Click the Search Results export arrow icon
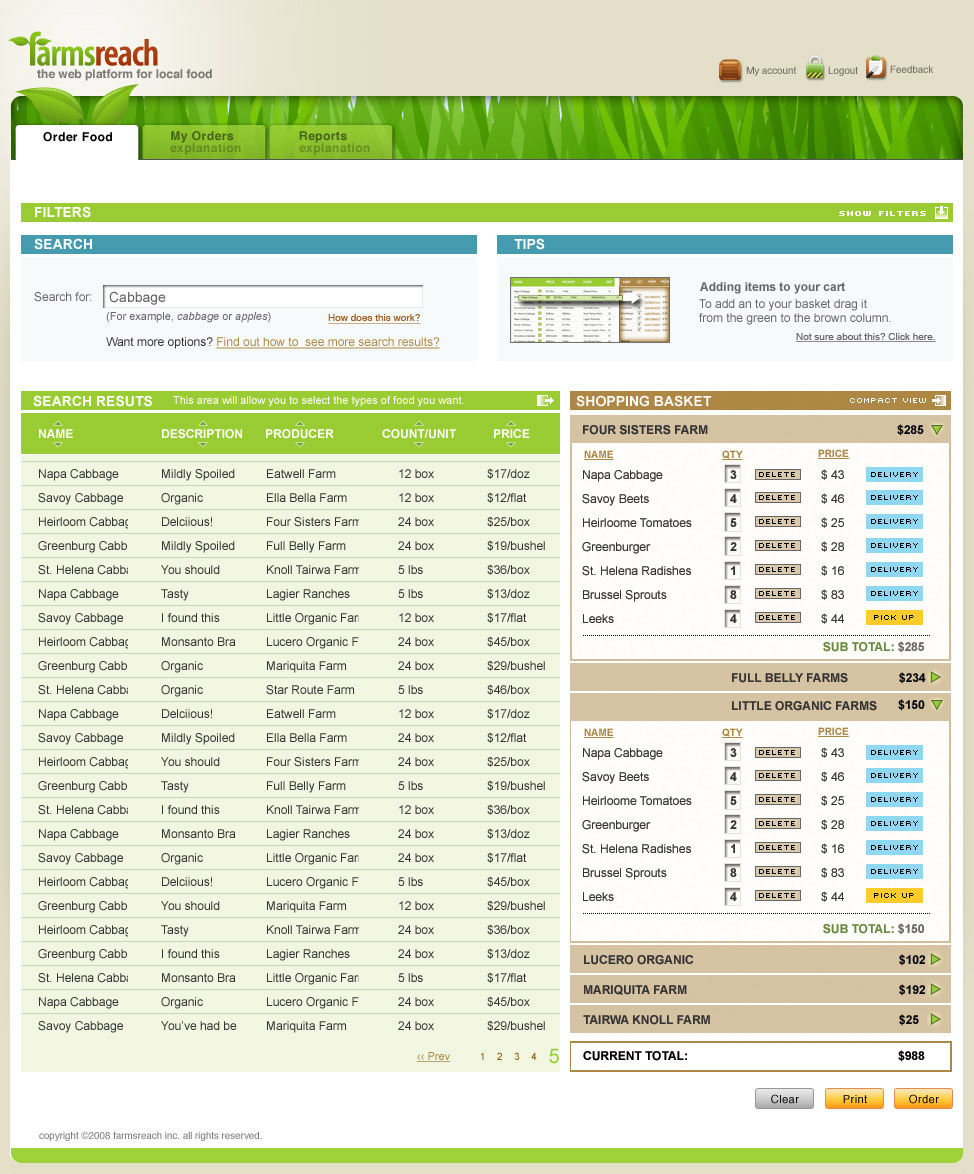This screenshot has width=974, height=1174. [545, 401]
